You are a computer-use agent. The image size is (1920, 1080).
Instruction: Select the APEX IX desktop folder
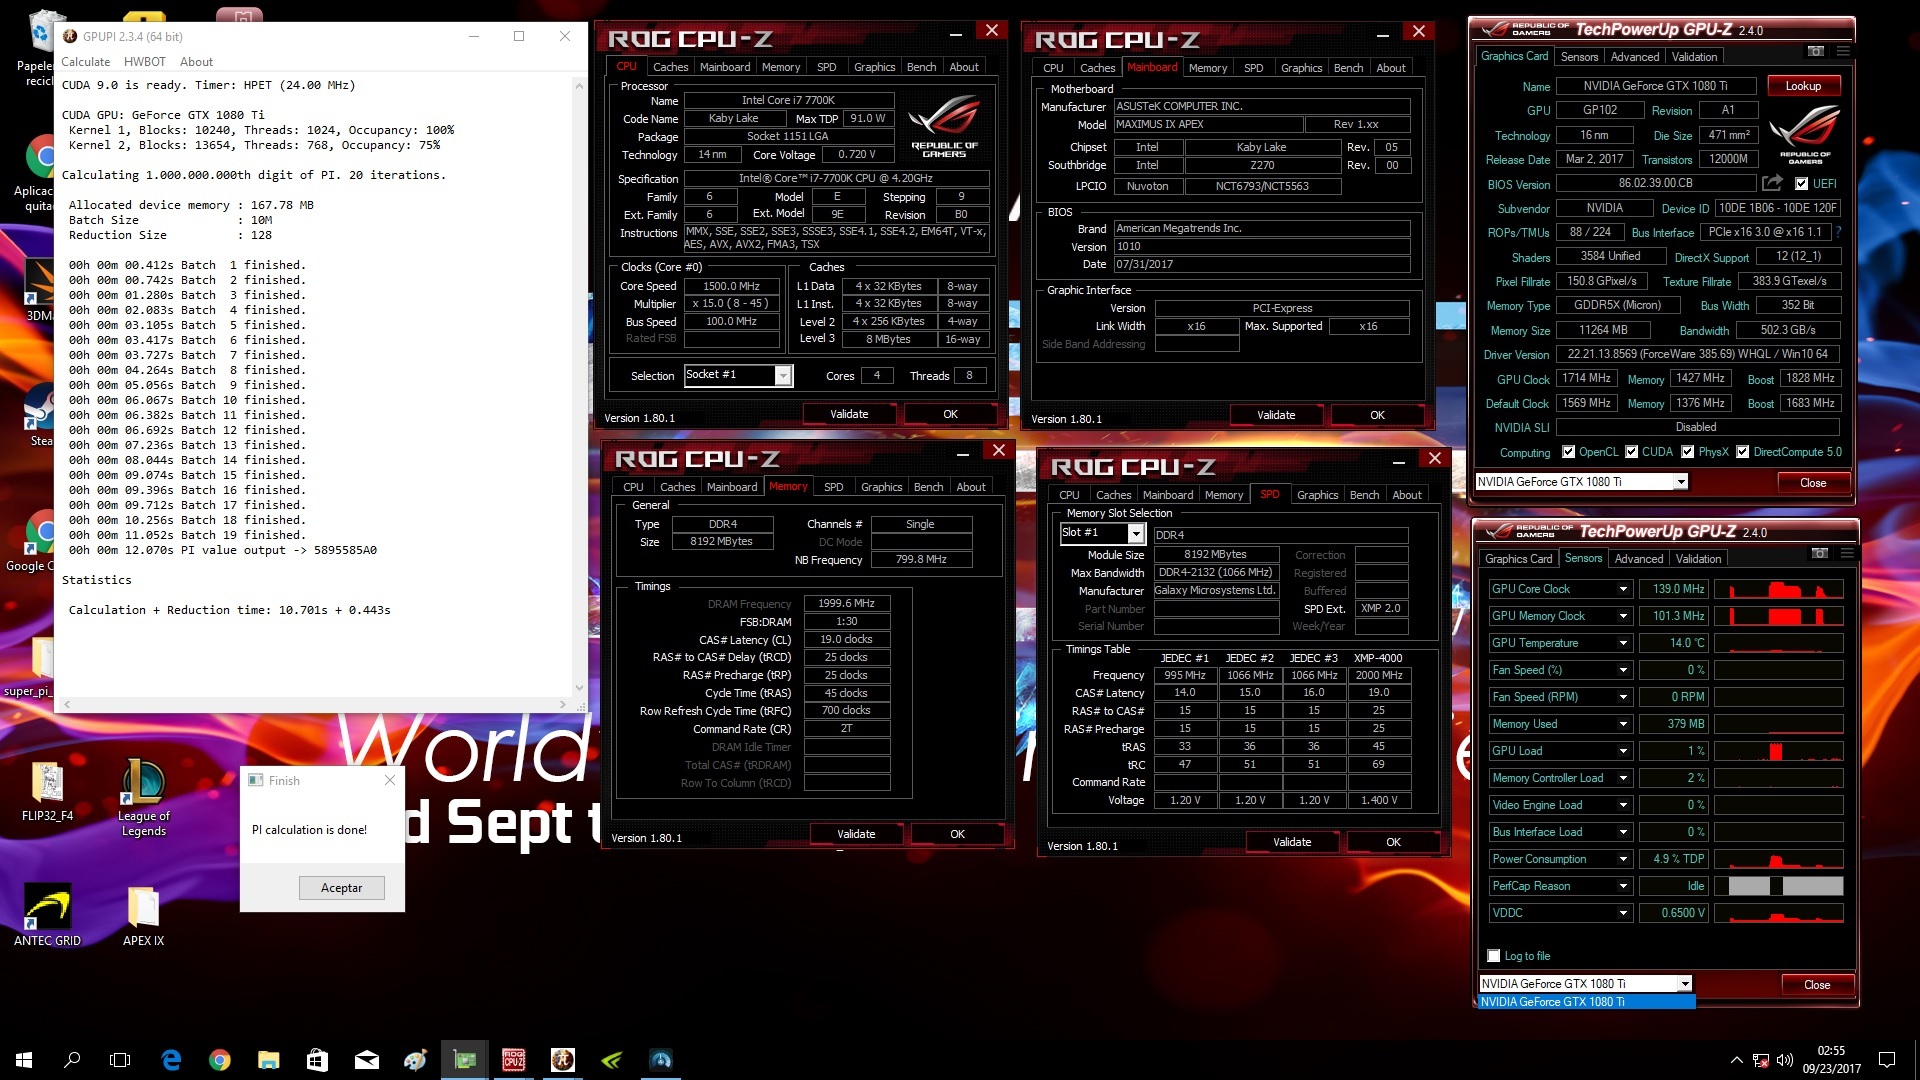pyautogui.click(x=143, y=914)
